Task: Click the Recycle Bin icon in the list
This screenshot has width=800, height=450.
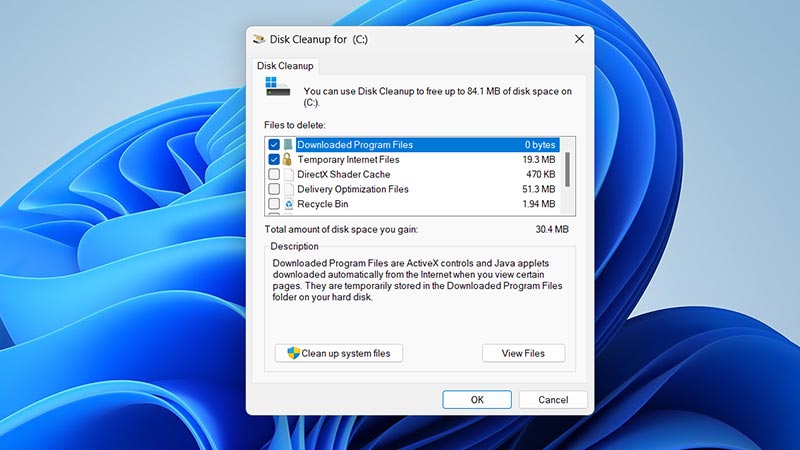Action: 289,204
